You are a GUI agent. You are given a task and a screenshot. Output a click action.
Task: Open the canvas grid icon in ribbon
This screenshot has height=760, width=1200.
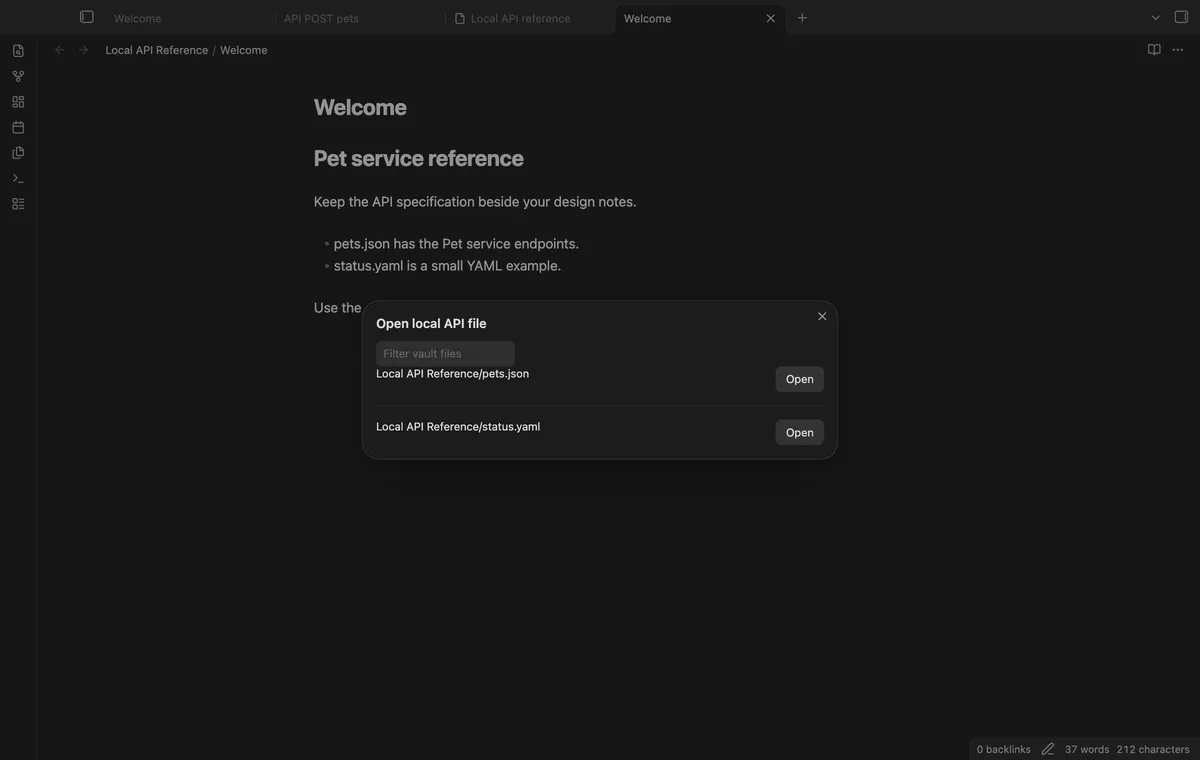18,102
